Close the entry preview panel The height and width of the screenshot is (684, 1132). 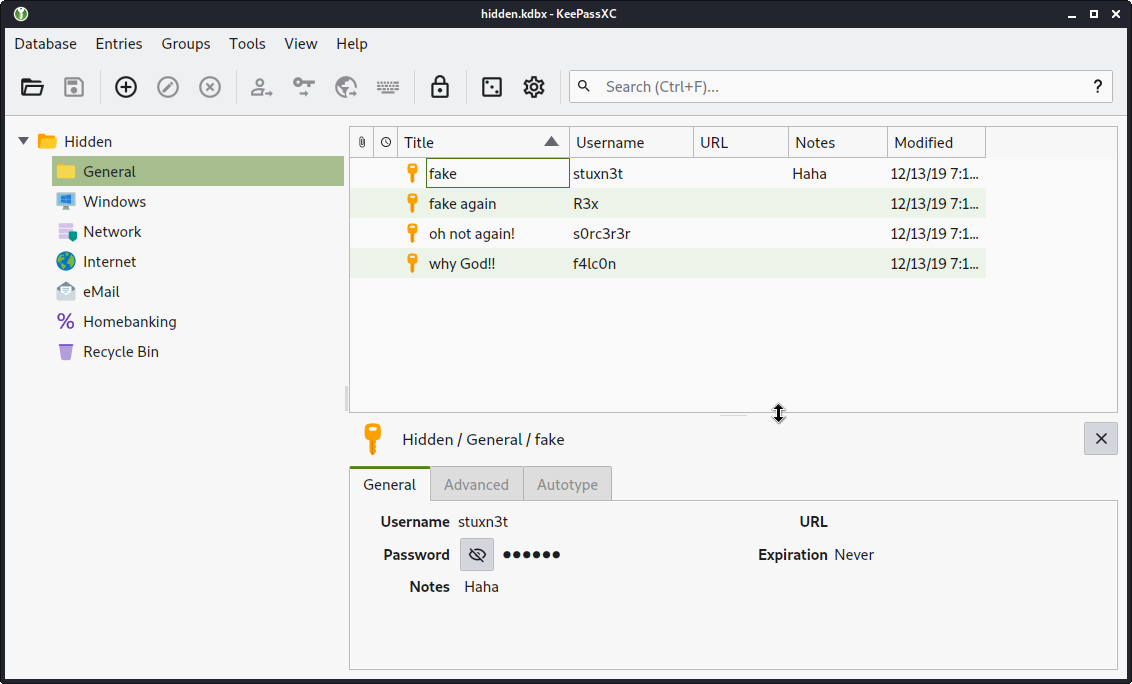coord(1101,438)
